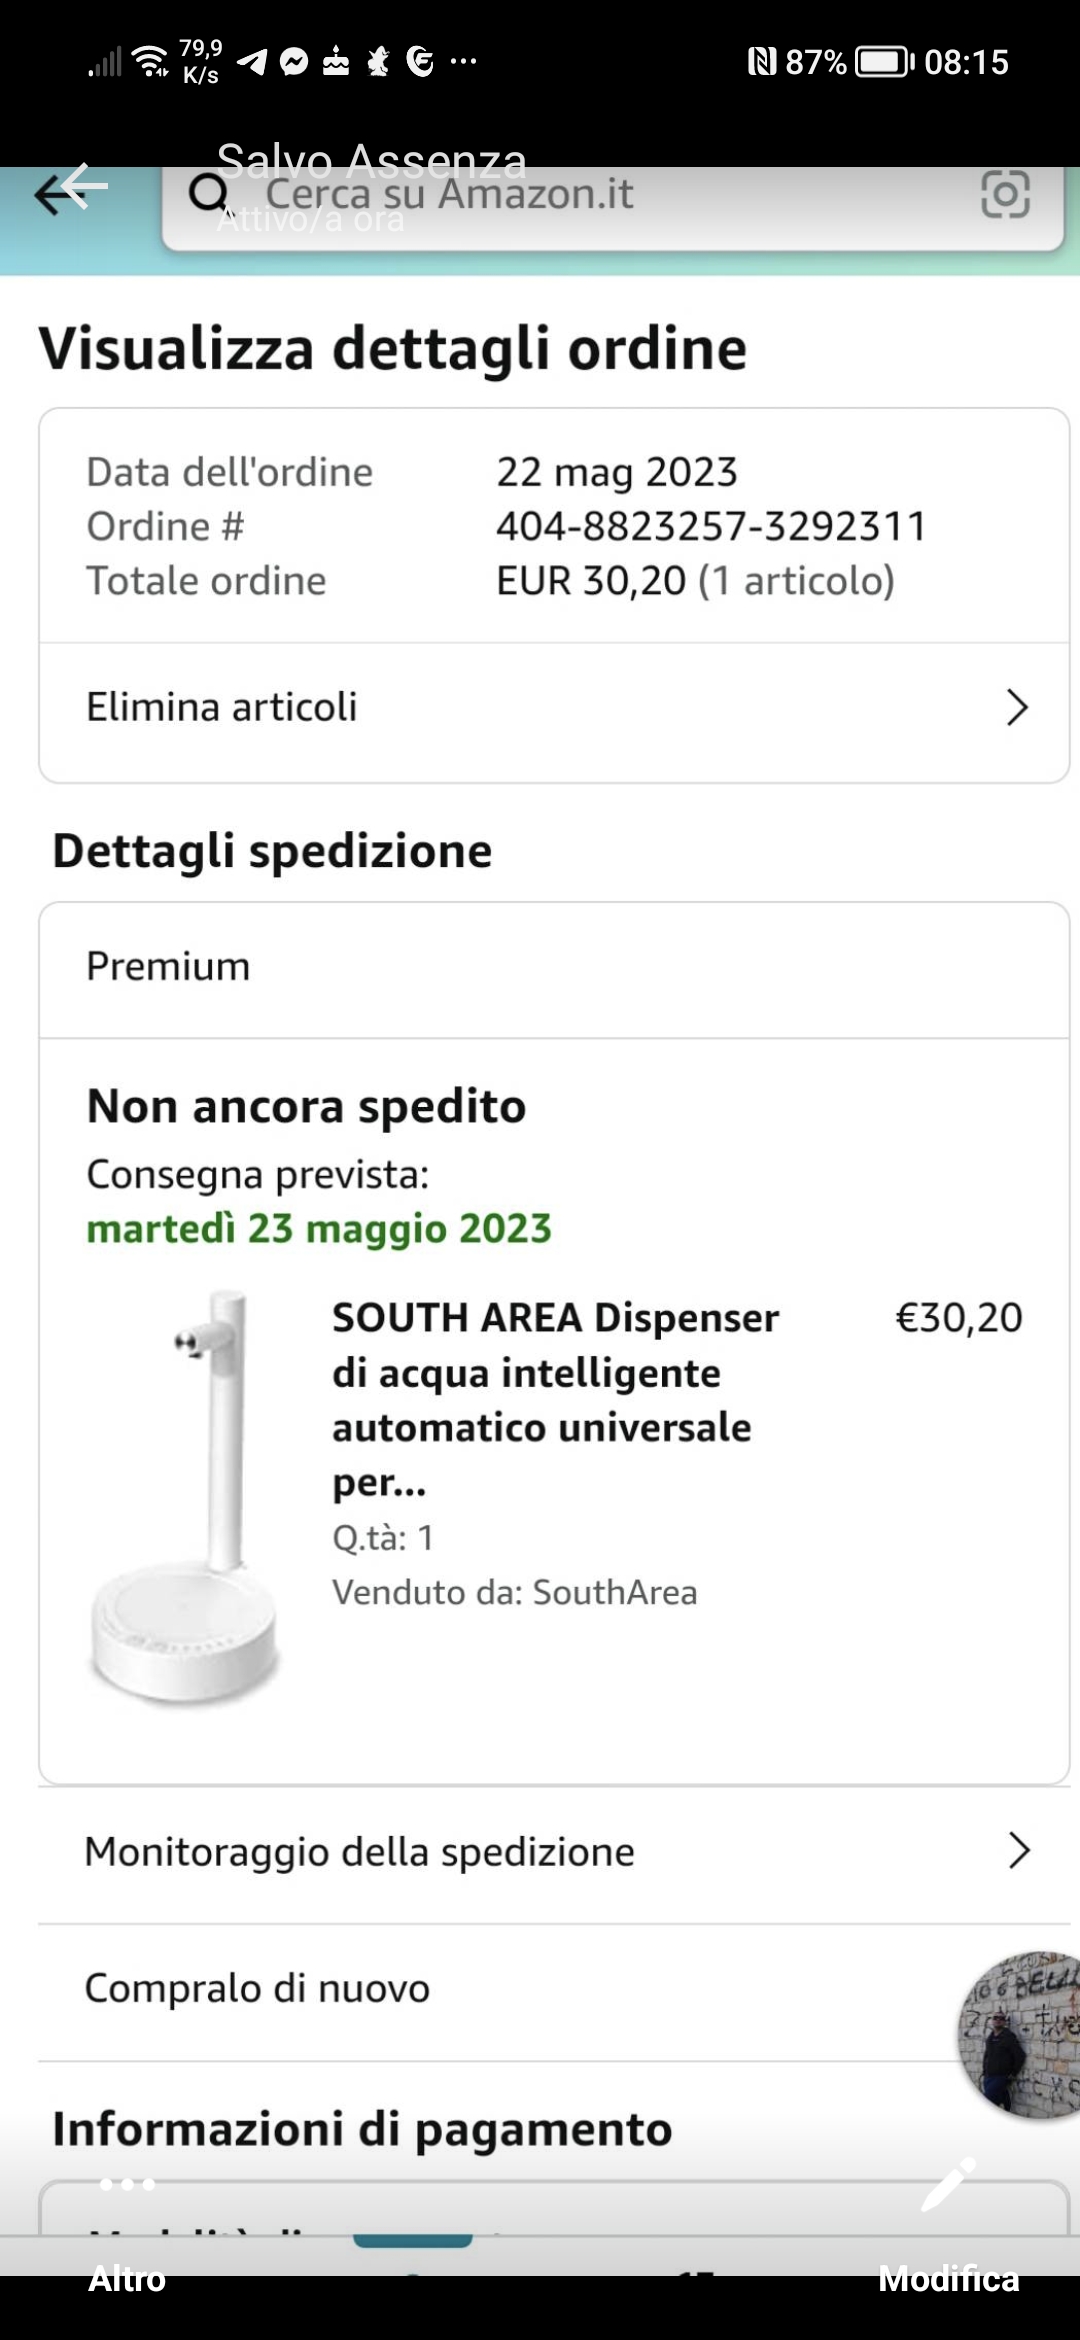The height and width of the screenshot is (2340, 1080).
Task: Tap the three-dots Altro icon
Action: pos(127,2185)
